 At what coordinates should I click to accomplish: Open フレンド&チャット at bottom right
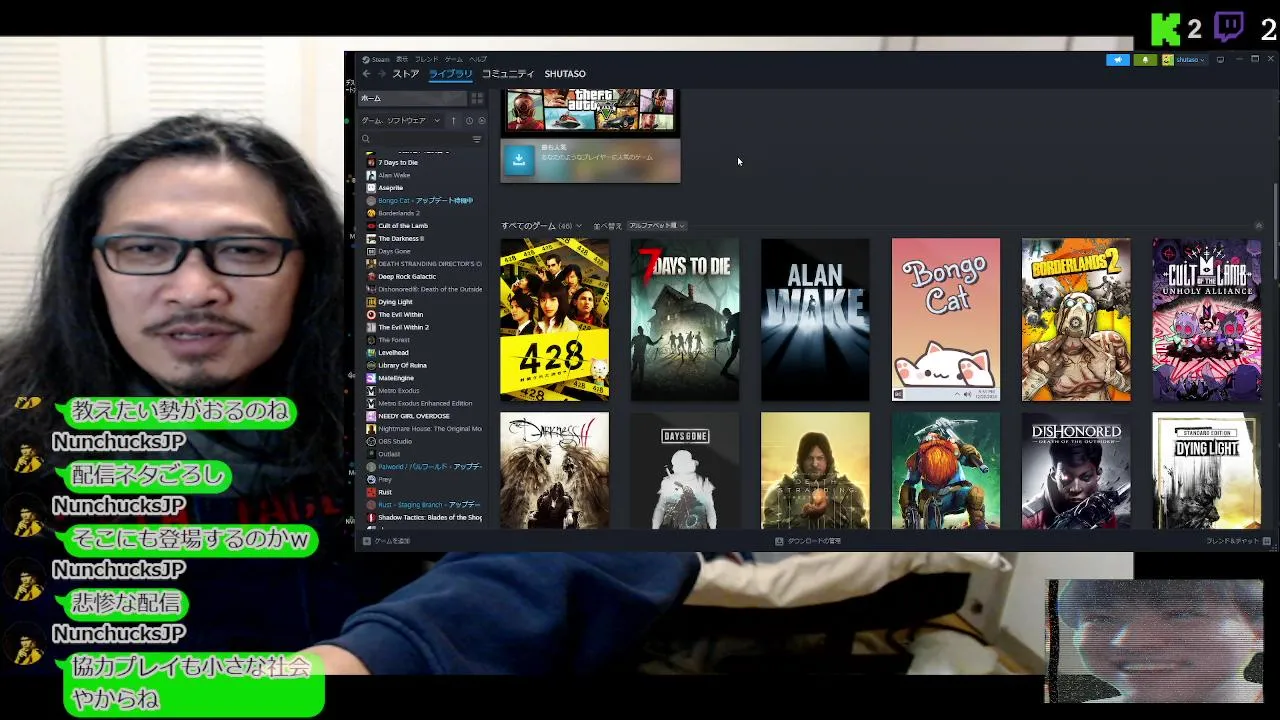click(x=1238, y=541)
